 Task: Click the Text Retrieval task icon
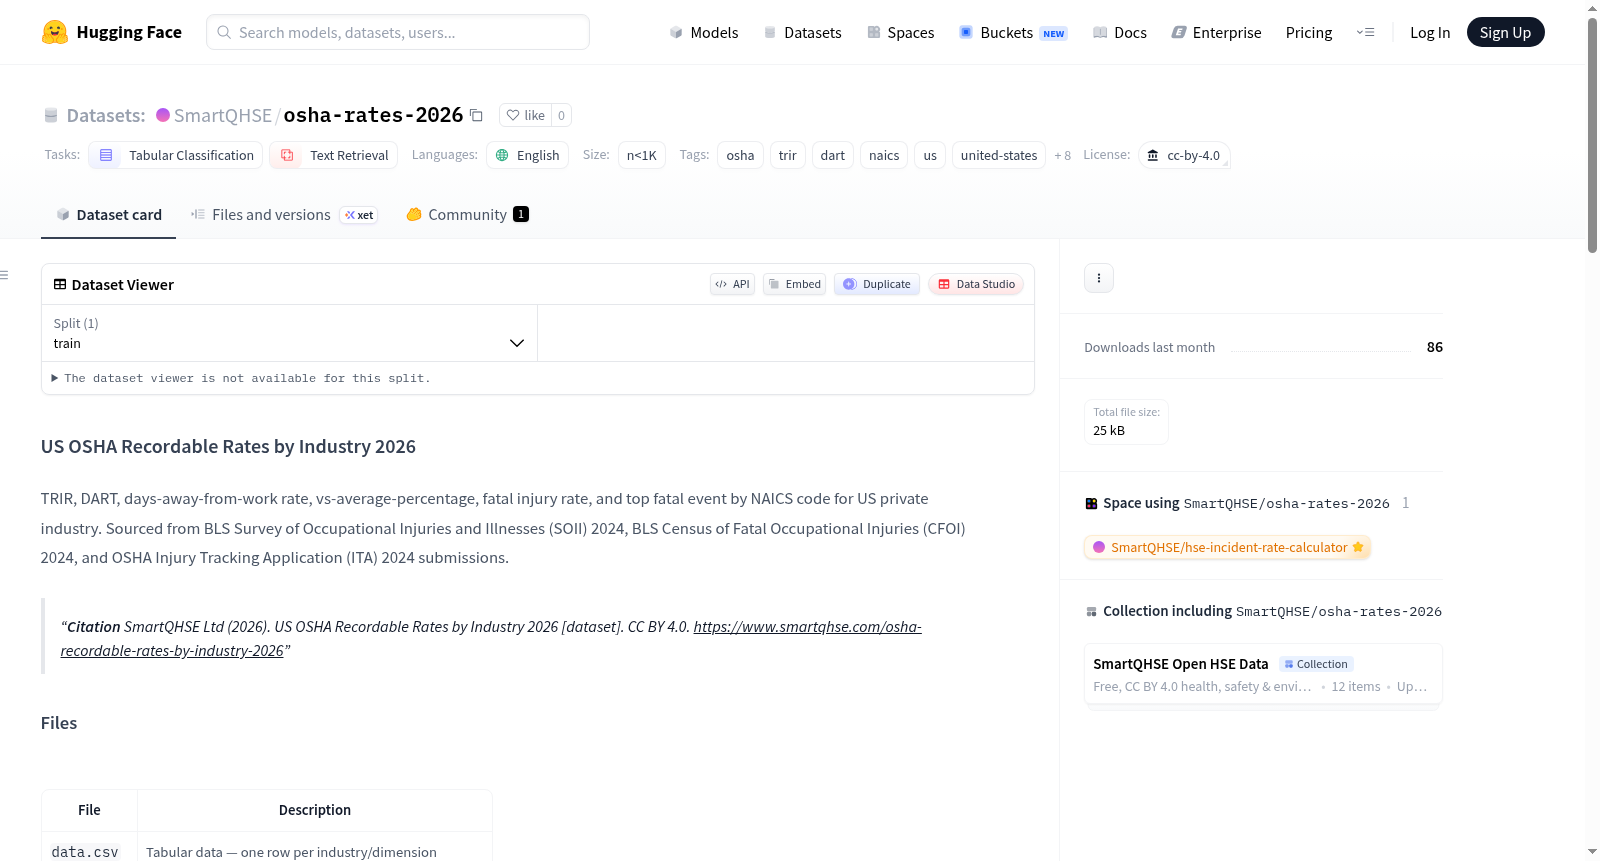click(287, 155)
